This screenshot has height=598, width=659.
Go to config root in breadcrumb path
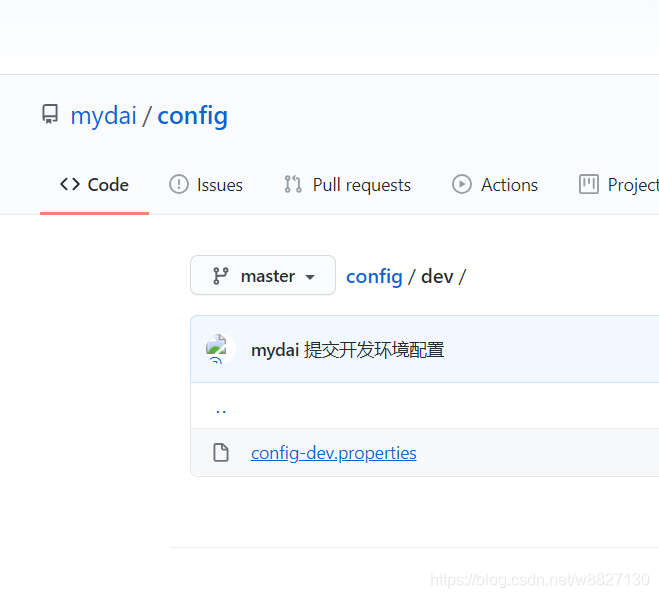[374, 277]
